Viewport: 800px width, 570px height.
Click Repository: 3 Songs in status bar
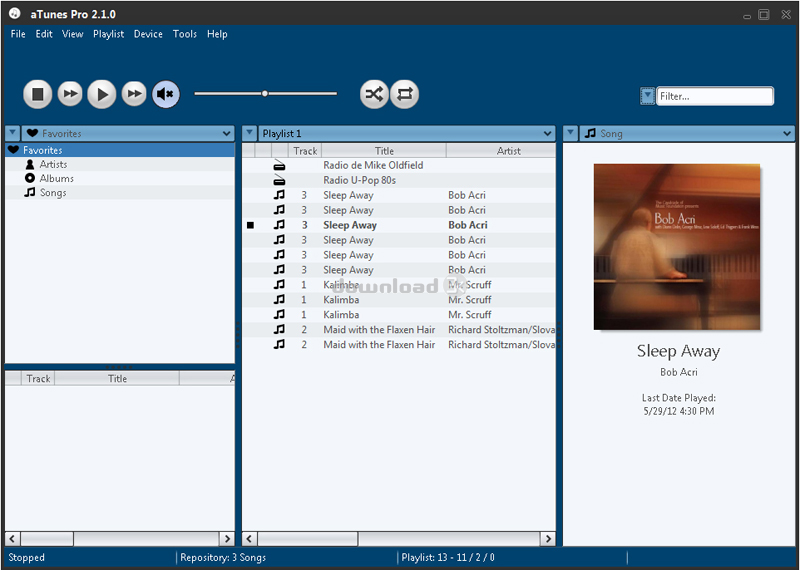(x=223, y=557)
